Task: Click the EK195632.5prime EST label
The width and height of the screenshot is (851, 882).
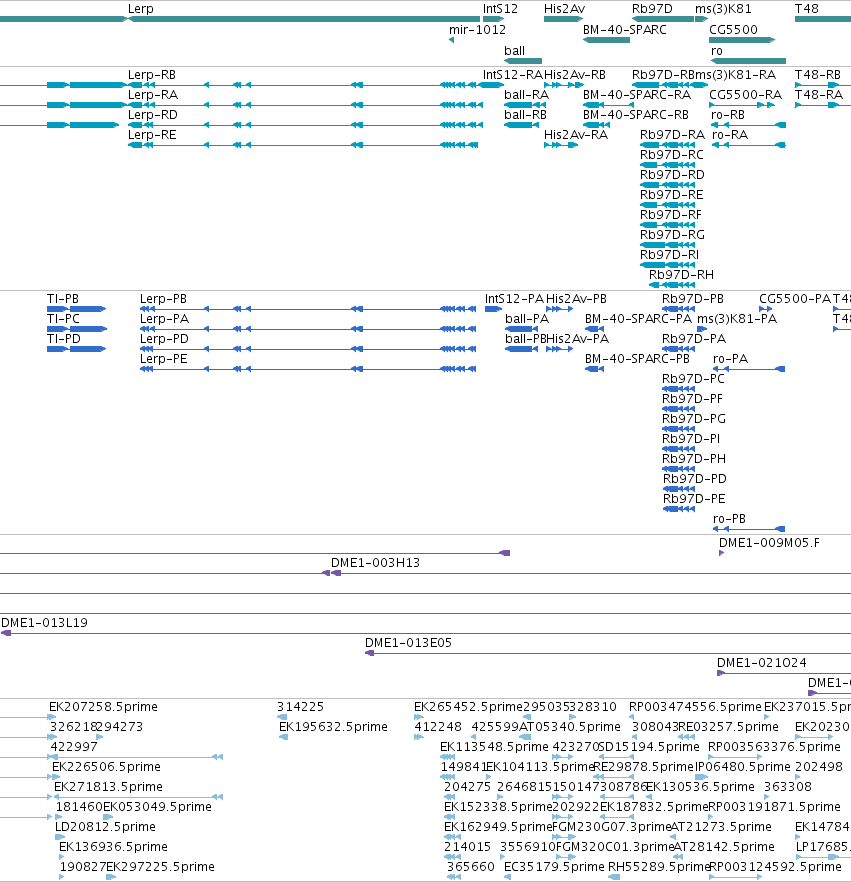Action: point(333,727)
